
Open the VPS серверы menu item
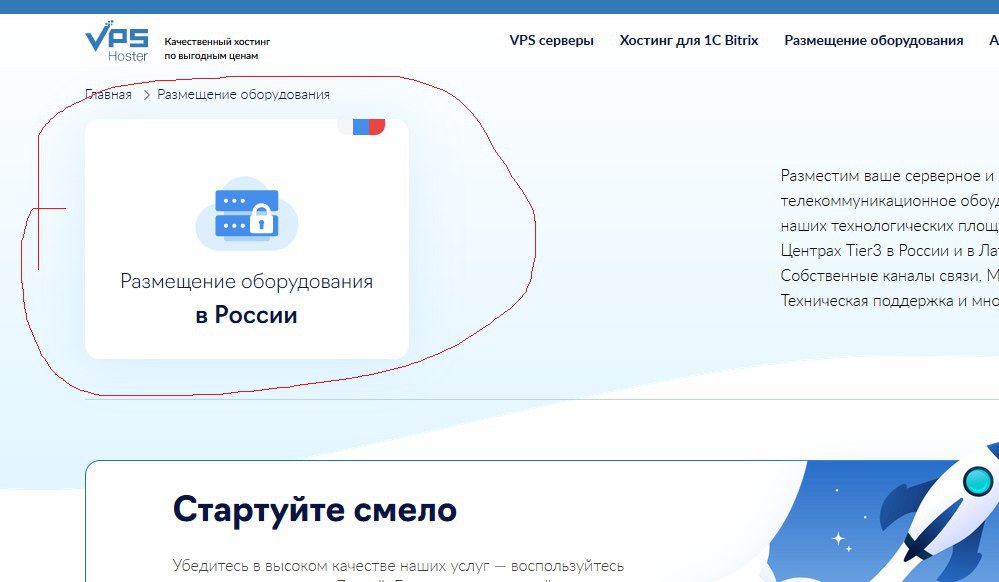[551, 40]
